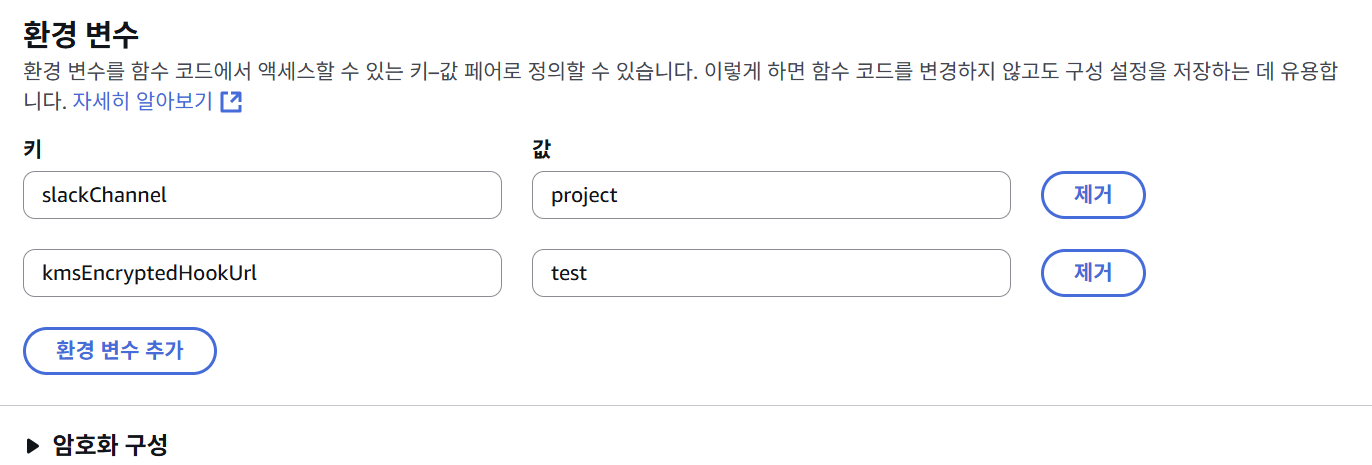1372x465 pixels.
Task: Place cursor right after the word project
Action: [619, 195]
